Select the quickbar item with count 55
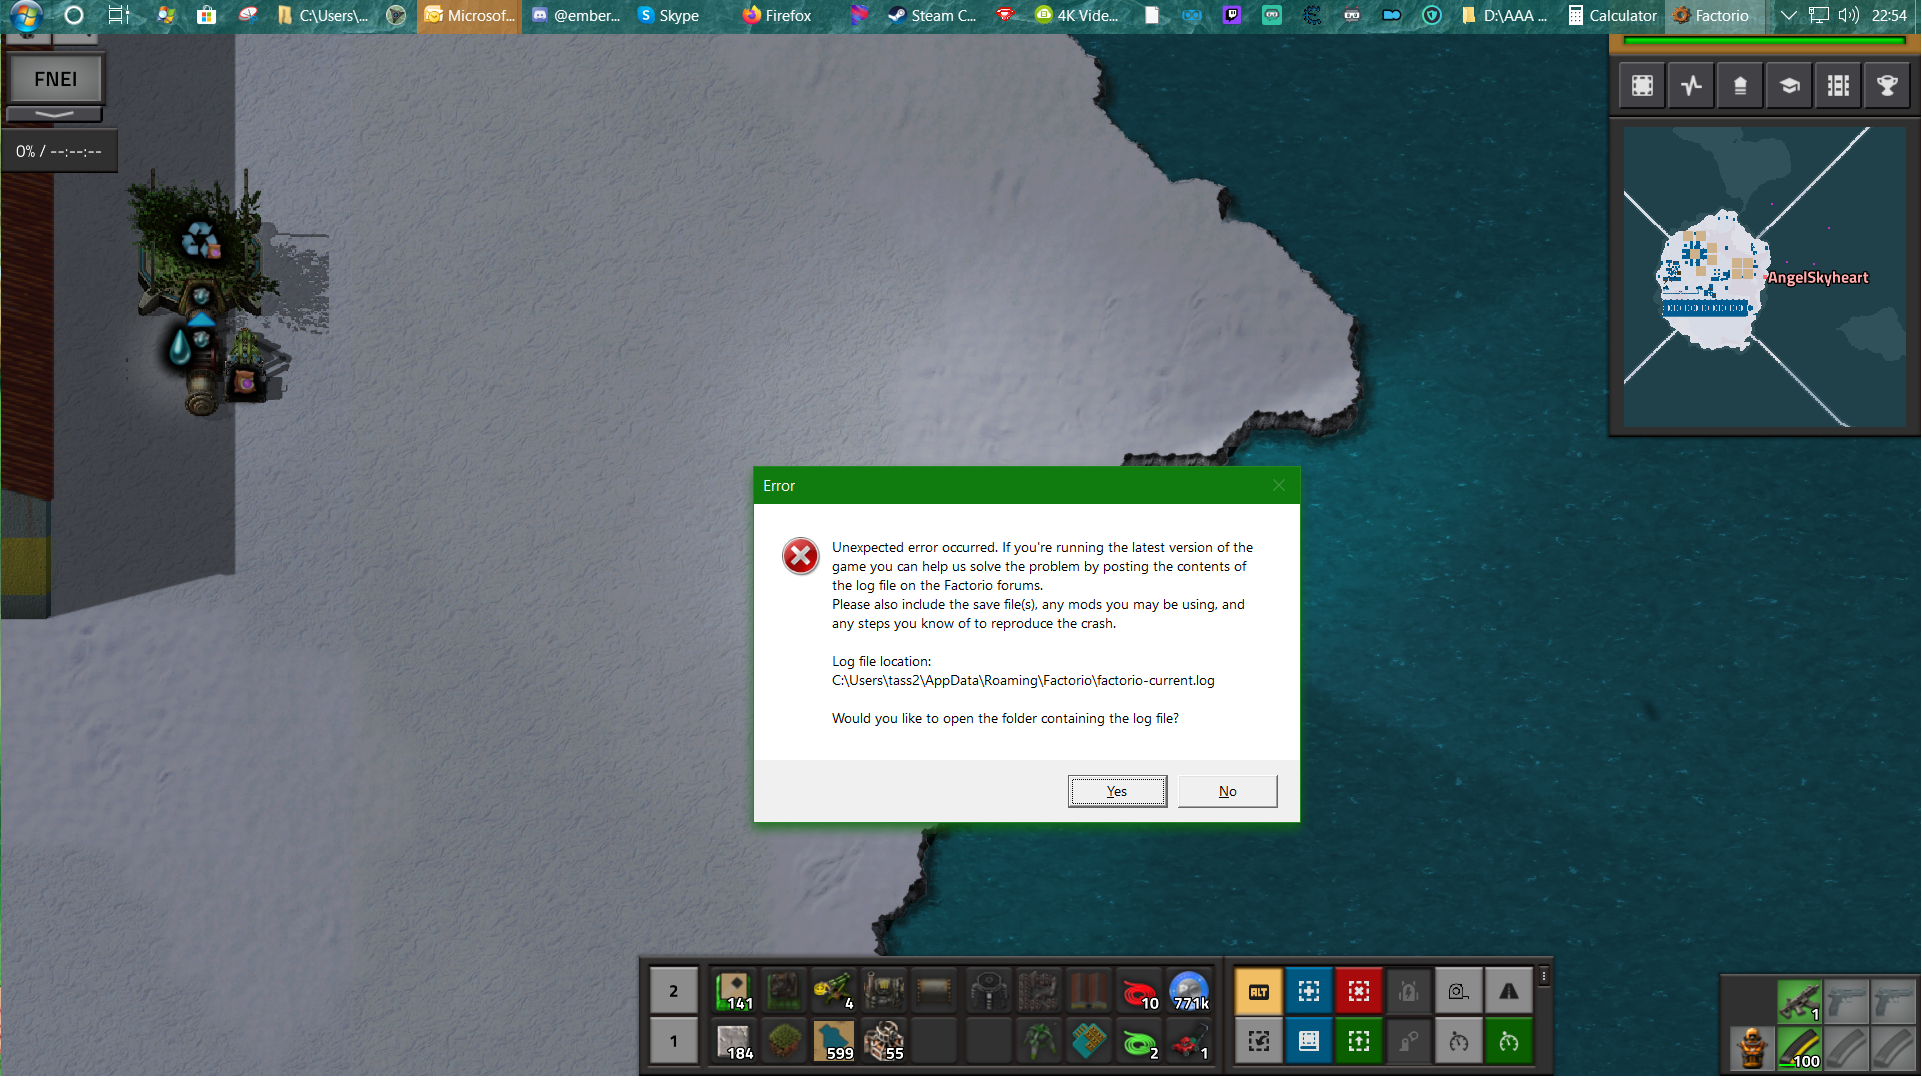 pyautogui.click(x=884, y=1041)
